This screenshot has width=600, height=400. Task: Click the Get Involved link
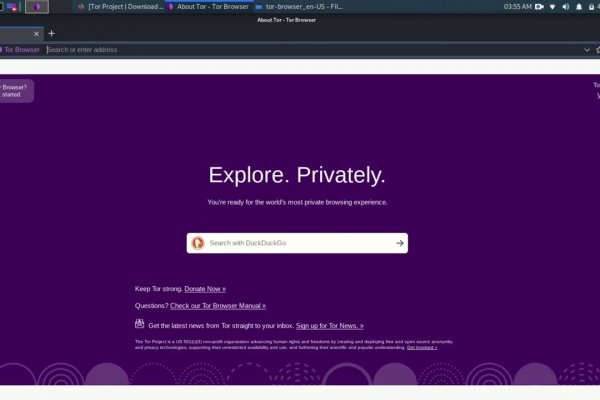(x=421, y=347)
